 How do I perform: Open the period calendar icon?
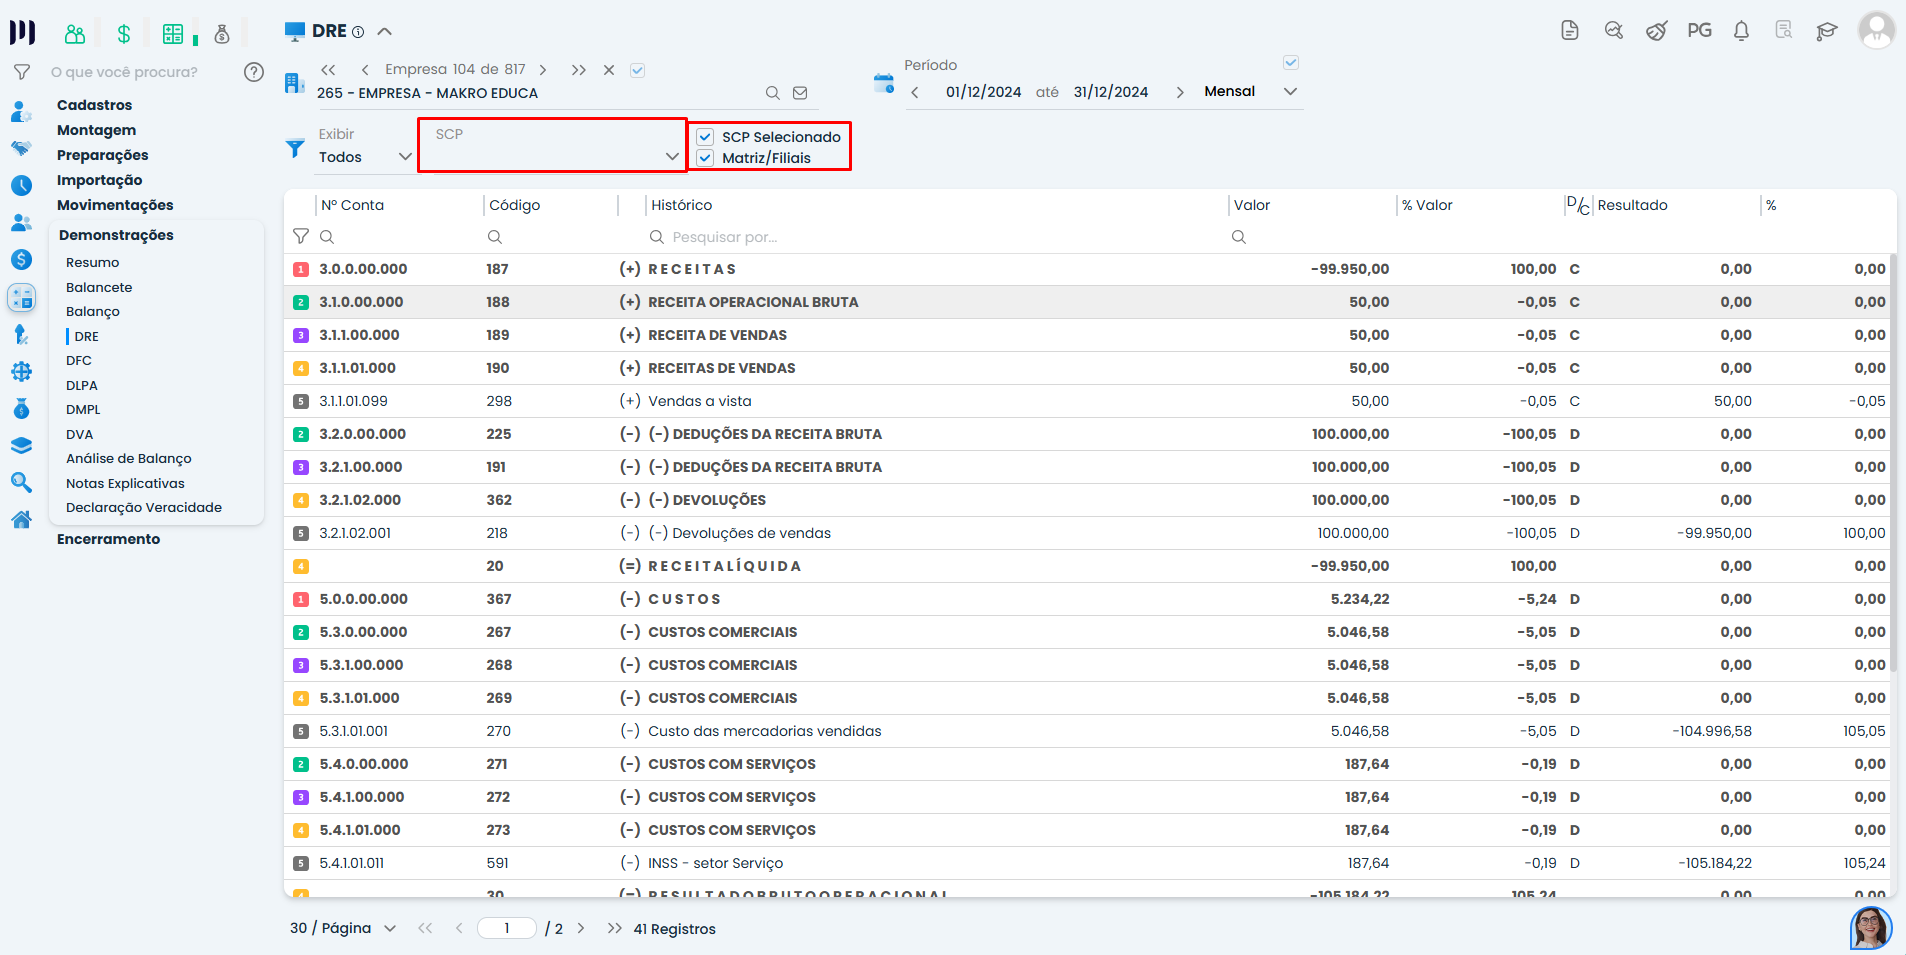tap(883, 84)
